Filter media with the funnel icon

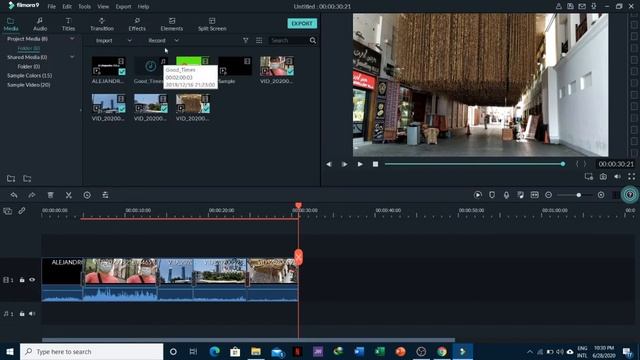pos(246,40)
